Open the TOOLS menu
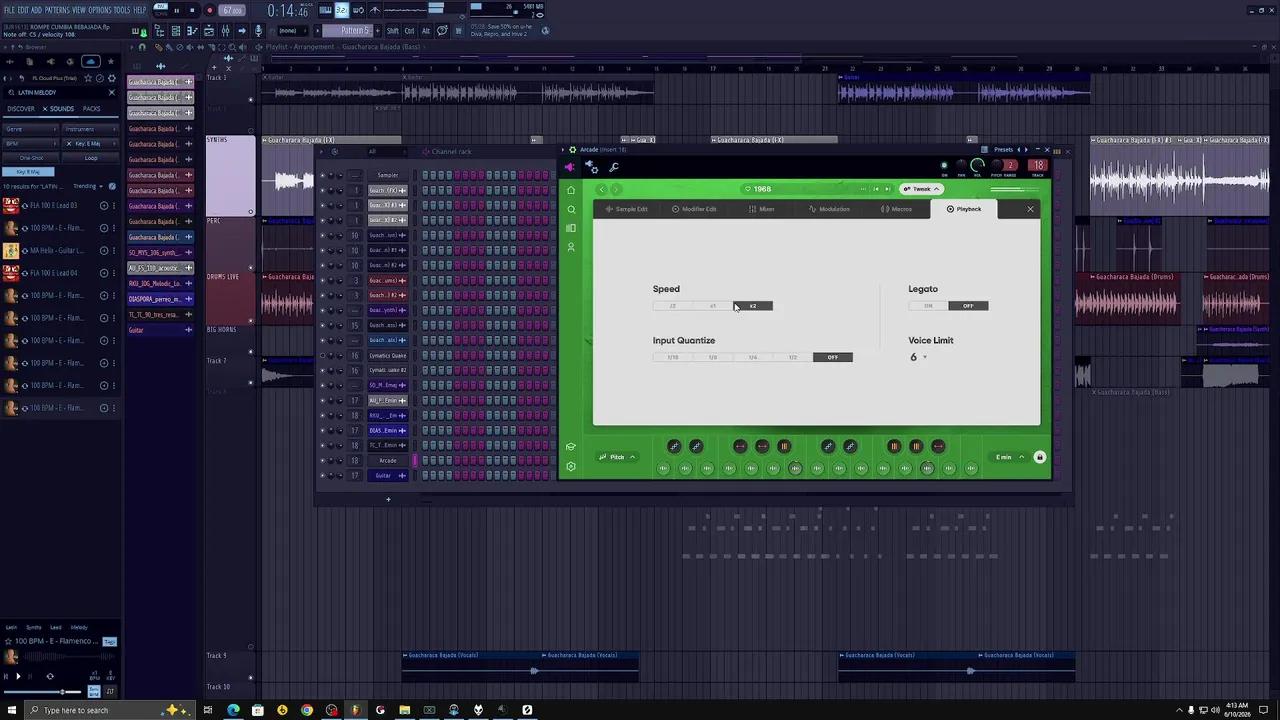Viewport: 1280px width, 720px height. pos(122,10)
